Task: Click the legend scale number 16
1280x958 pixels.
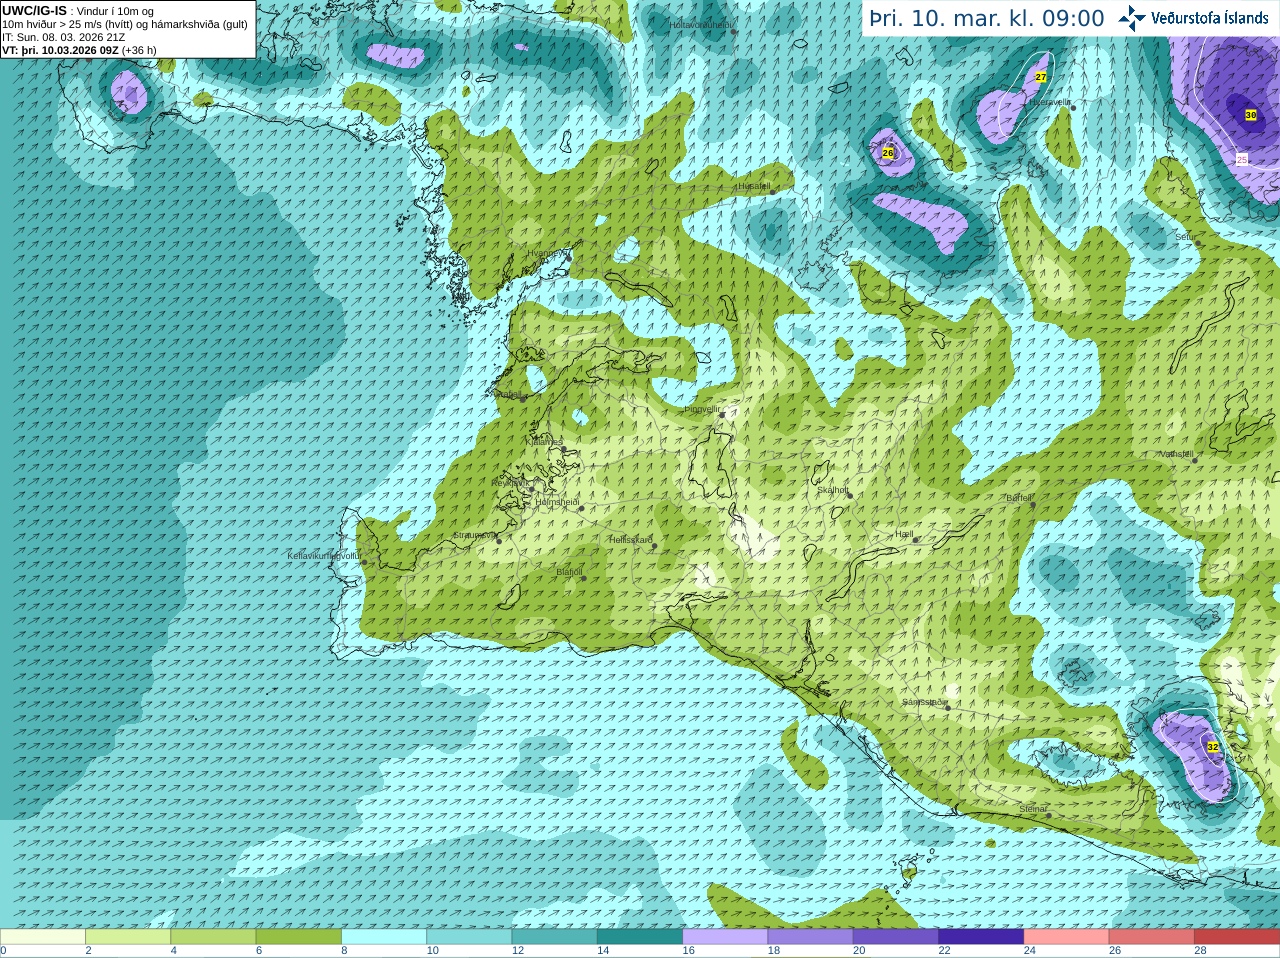Action: tap(689, 951)
